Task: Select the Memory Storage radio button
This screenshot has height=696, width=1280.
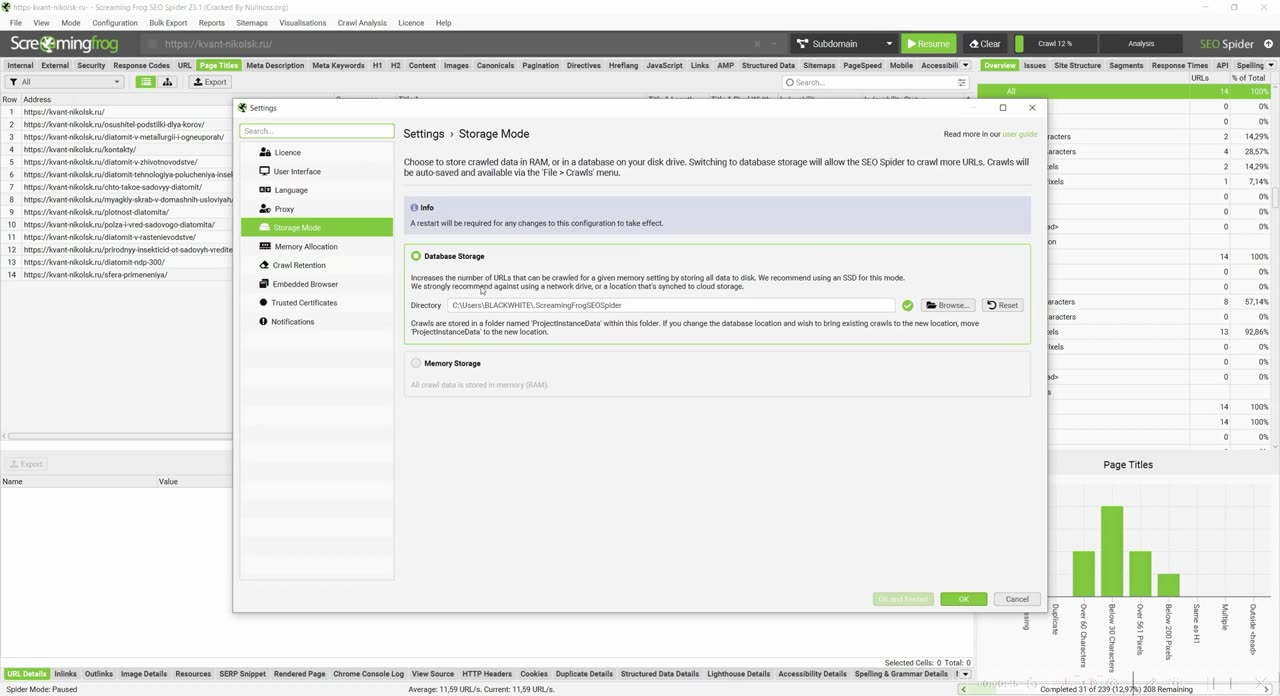Action: pyautogui.click(x=416, y=363)
